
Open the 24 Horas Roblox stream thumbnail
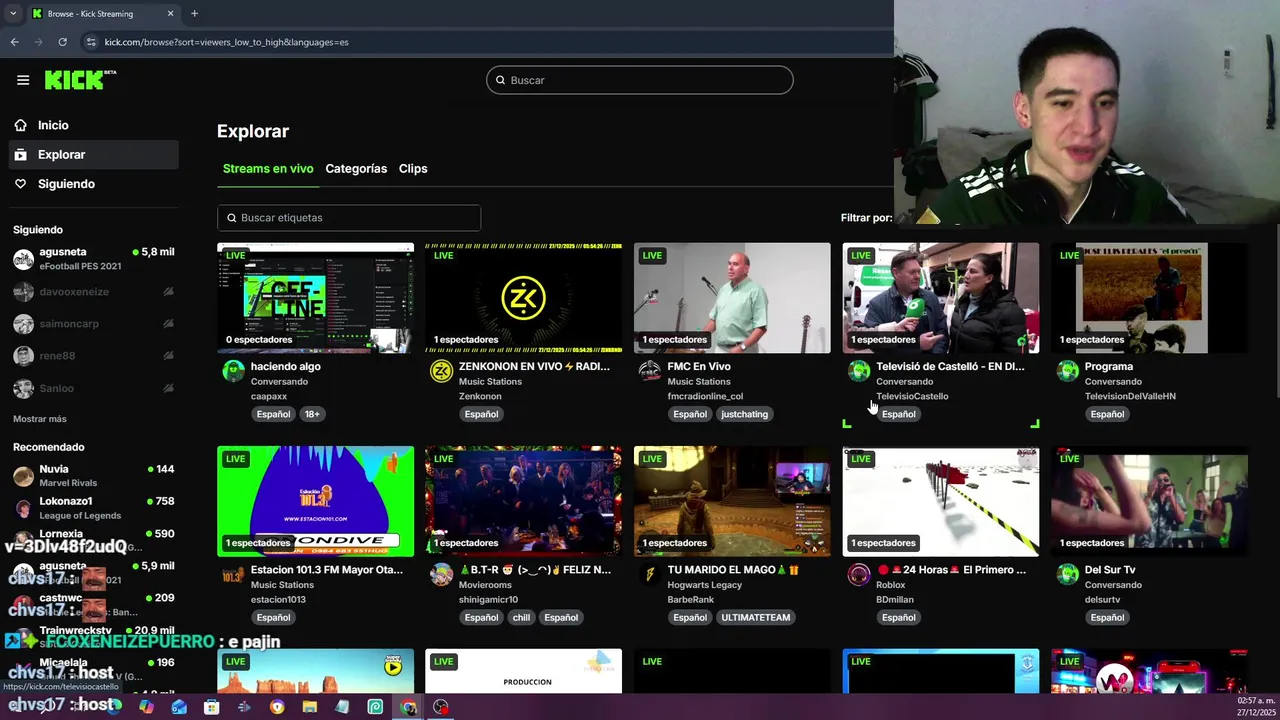click(941, 501)
